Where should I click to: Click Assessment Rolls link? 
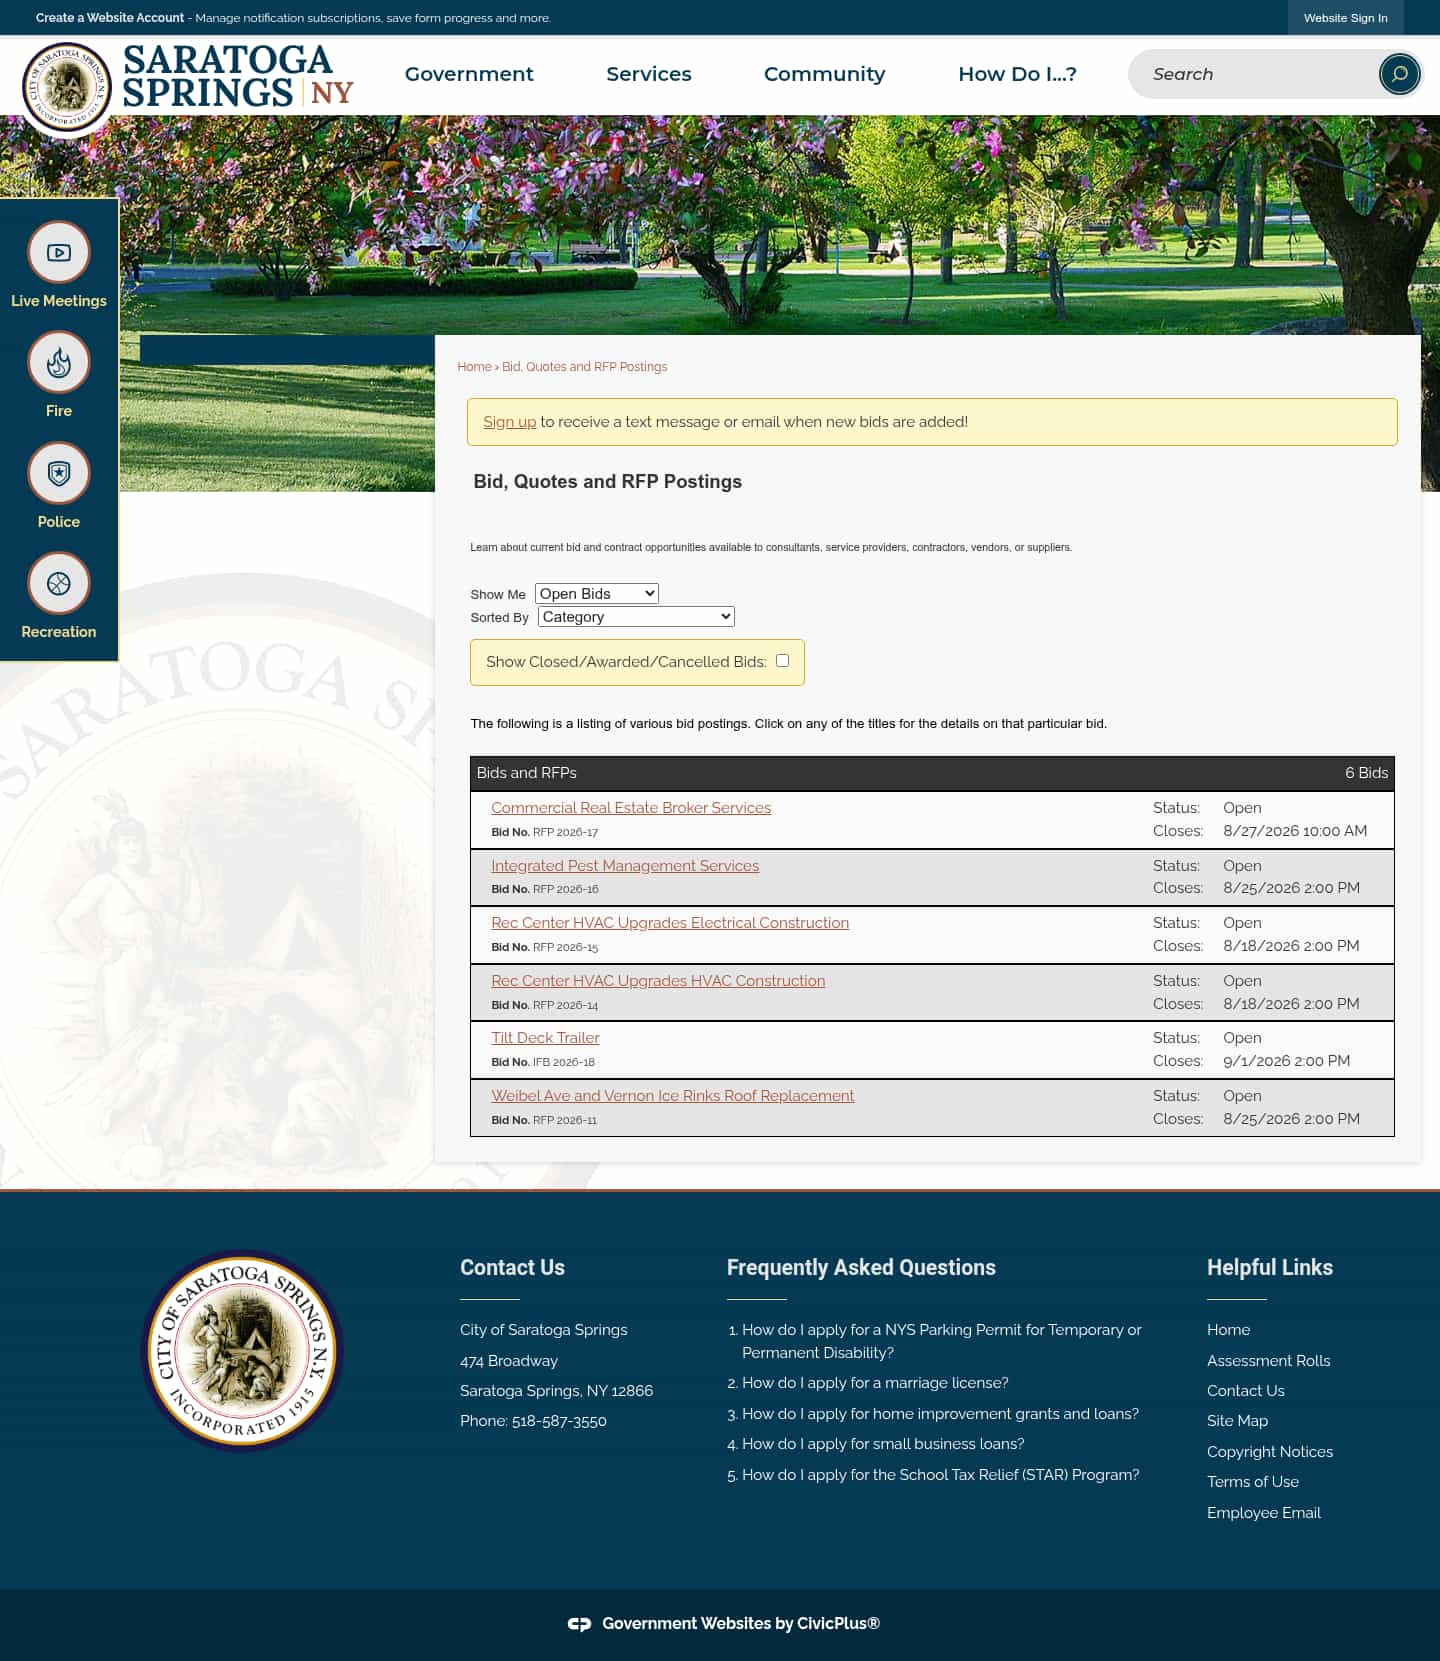(x=1268, y=1361)
